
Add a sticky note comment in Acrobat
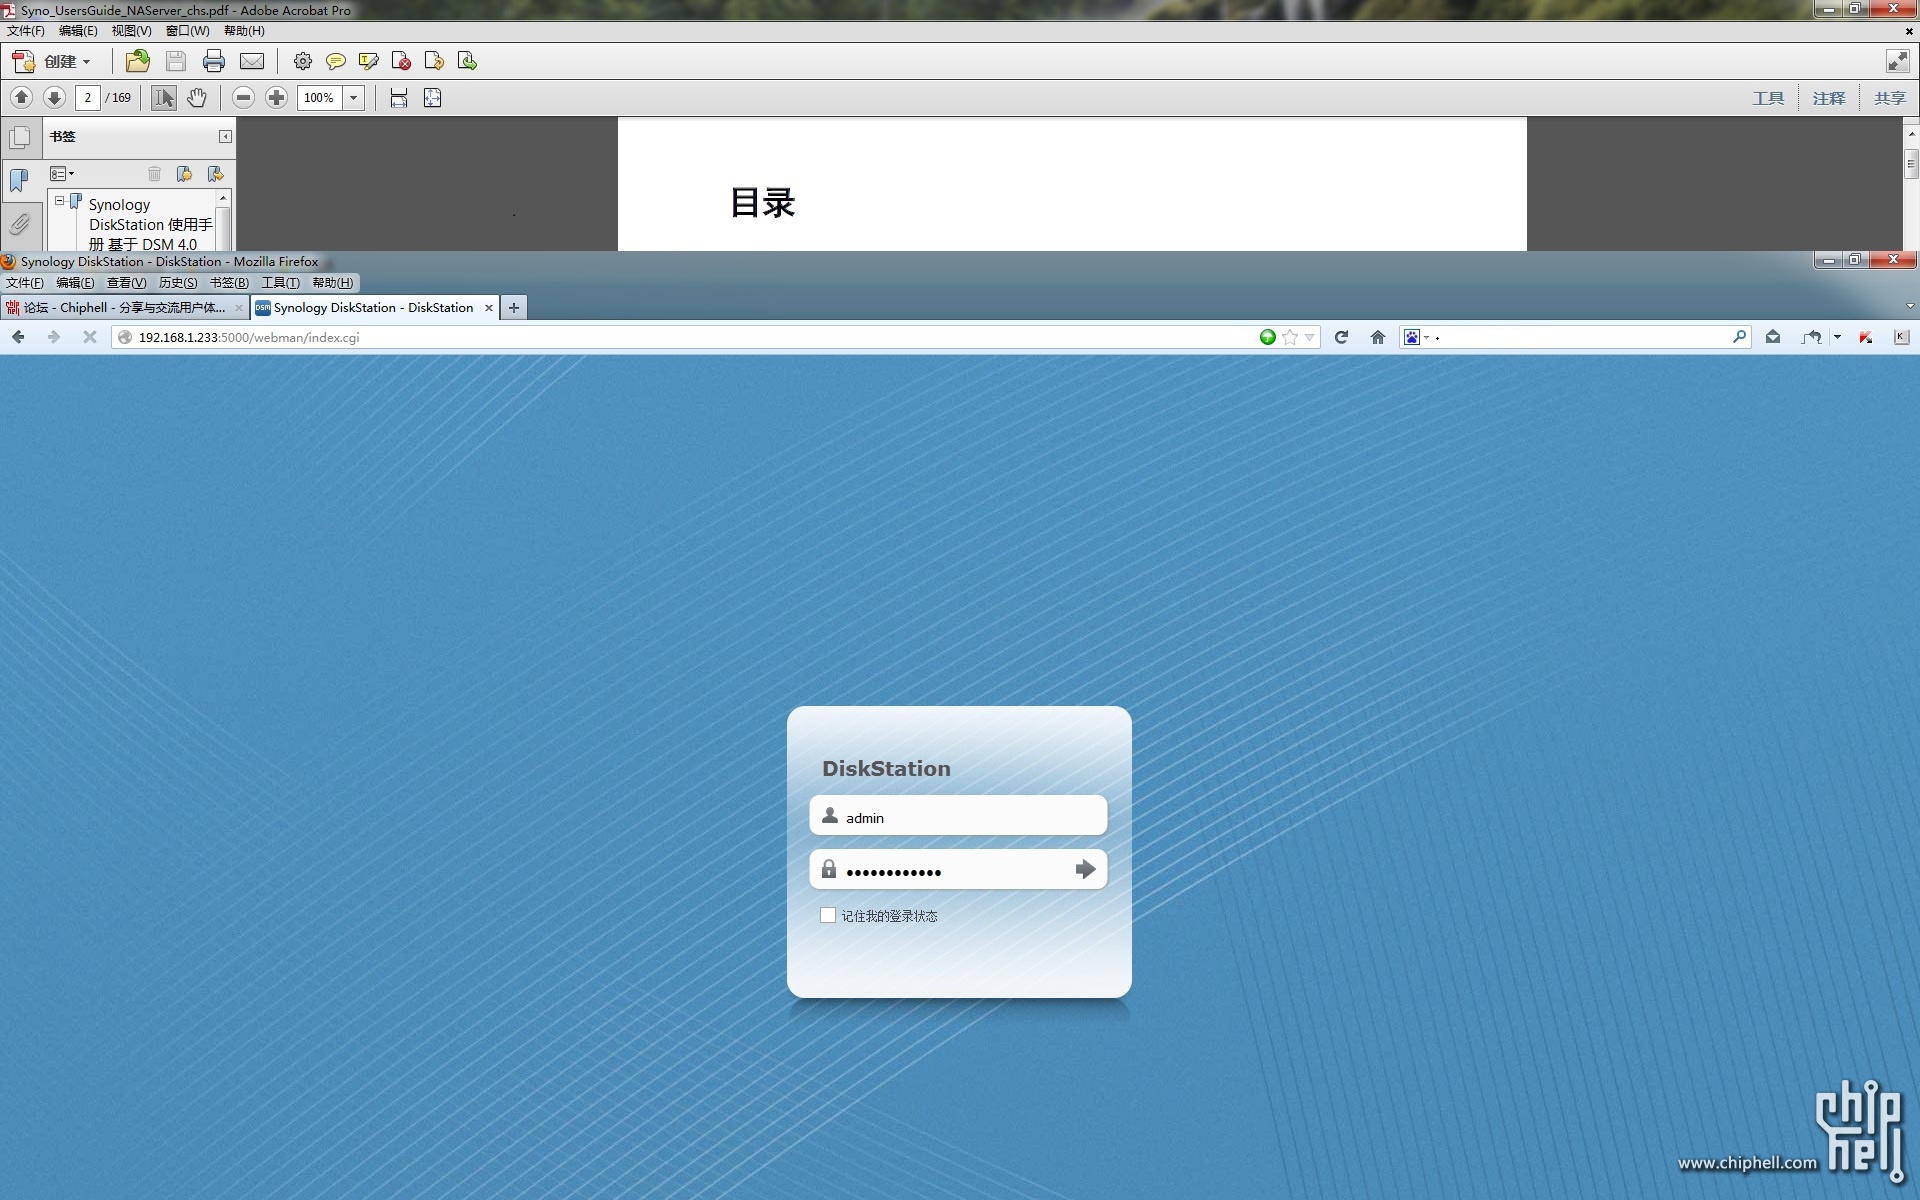(x=336, y=61)
